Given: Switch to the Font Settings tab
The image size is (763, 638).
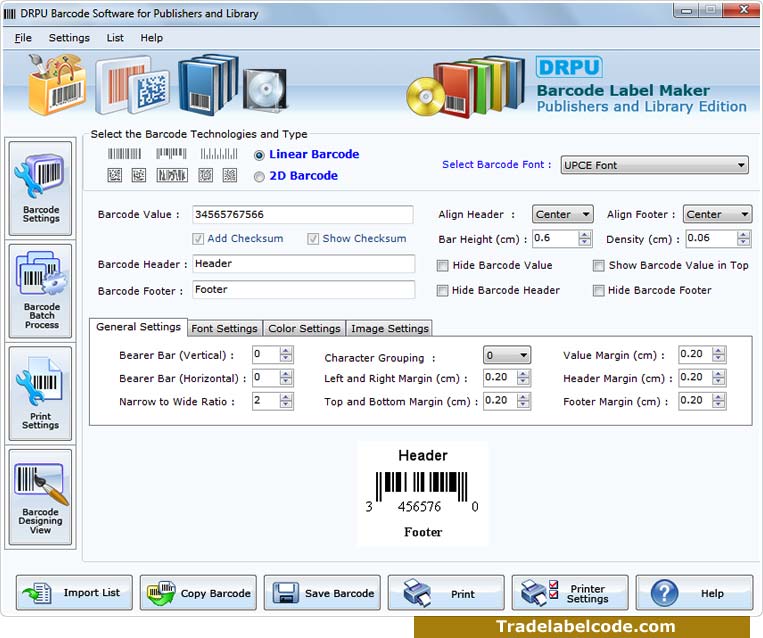Looking at the screenshot, I should click(x=224, y=328).
